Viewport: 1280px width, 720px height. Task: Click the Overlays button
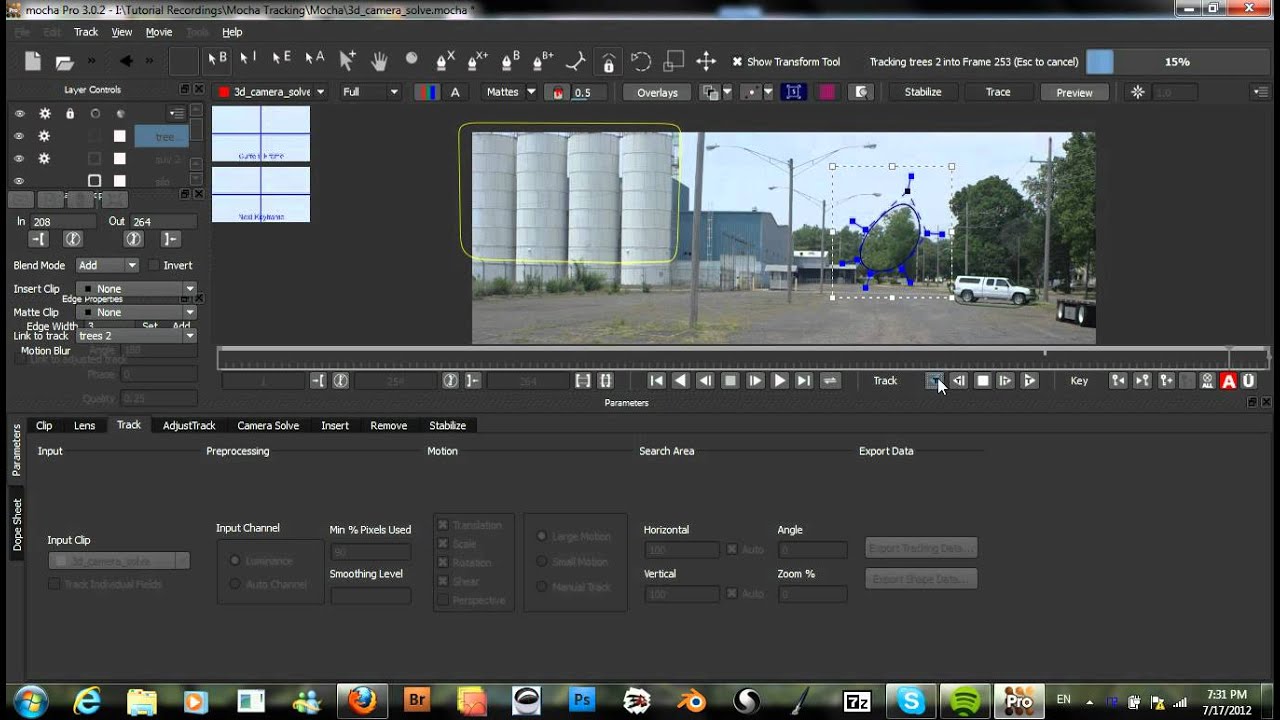[657, 92]
